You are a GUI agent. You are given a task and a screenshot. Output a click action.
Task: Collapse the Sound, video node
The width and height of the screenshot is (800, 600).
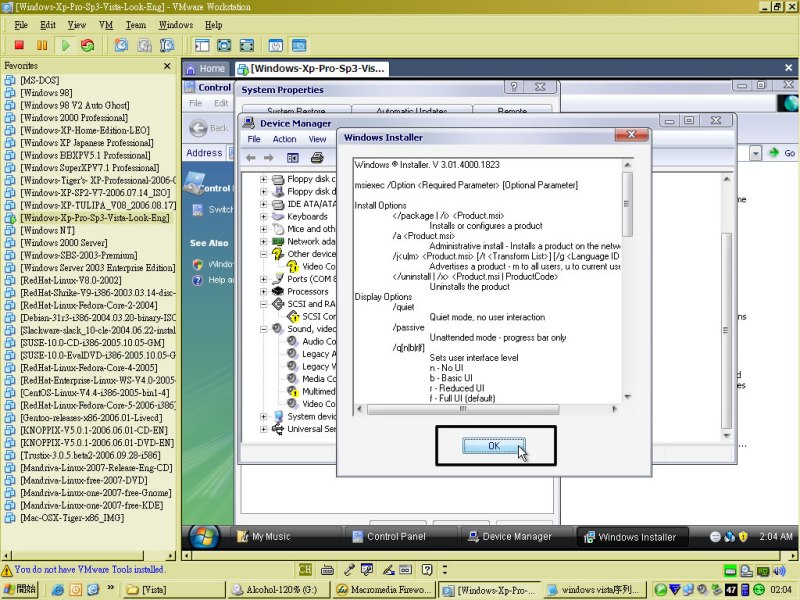(x=263, y=329)
